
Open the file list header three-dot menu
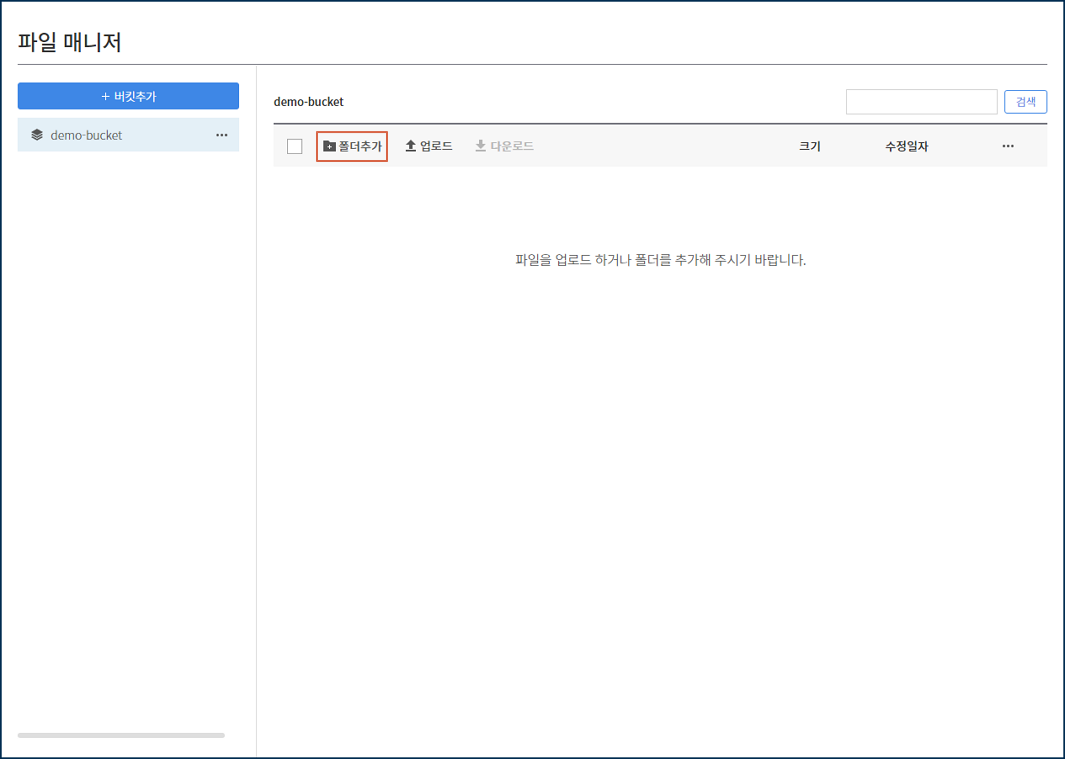click(1008, 146)
